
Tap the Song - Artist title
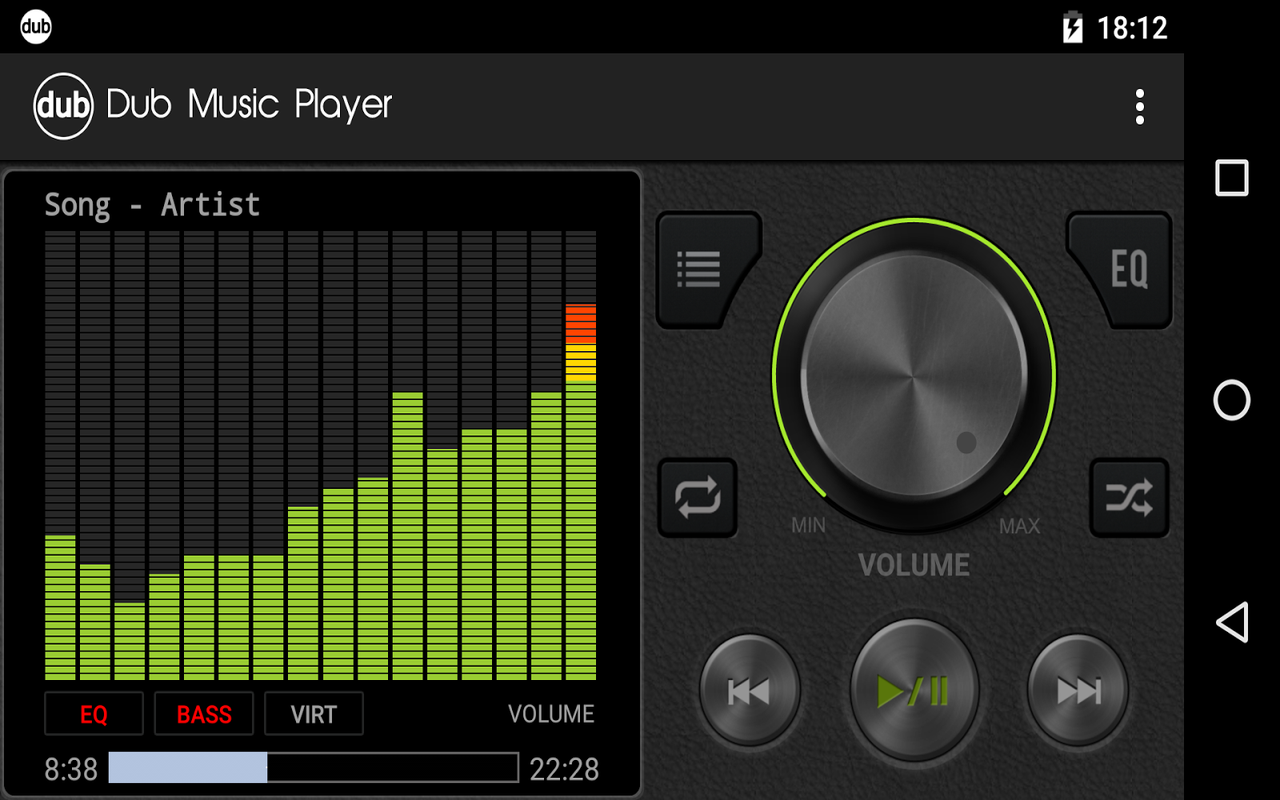click(x=152, y=205)
